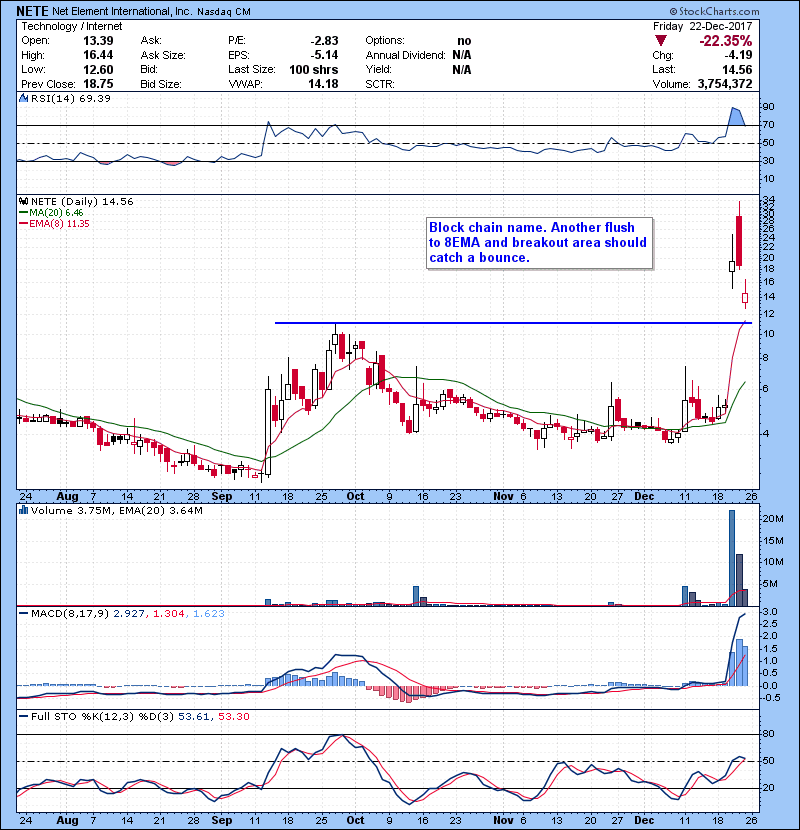This screenshot has height=830, width=800.
Task: Click the red down-triangle change indicator
Action: [660, 41]
